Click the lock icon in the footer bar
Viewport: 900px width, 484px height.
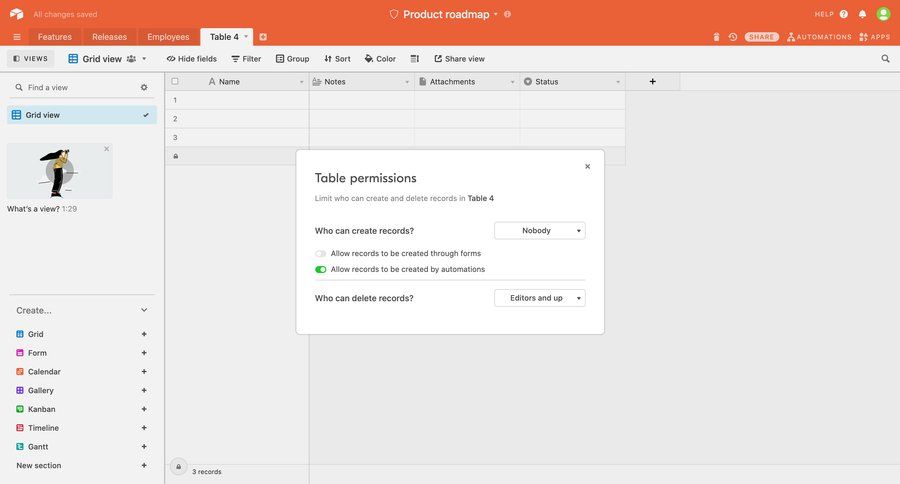coord(179,467)
